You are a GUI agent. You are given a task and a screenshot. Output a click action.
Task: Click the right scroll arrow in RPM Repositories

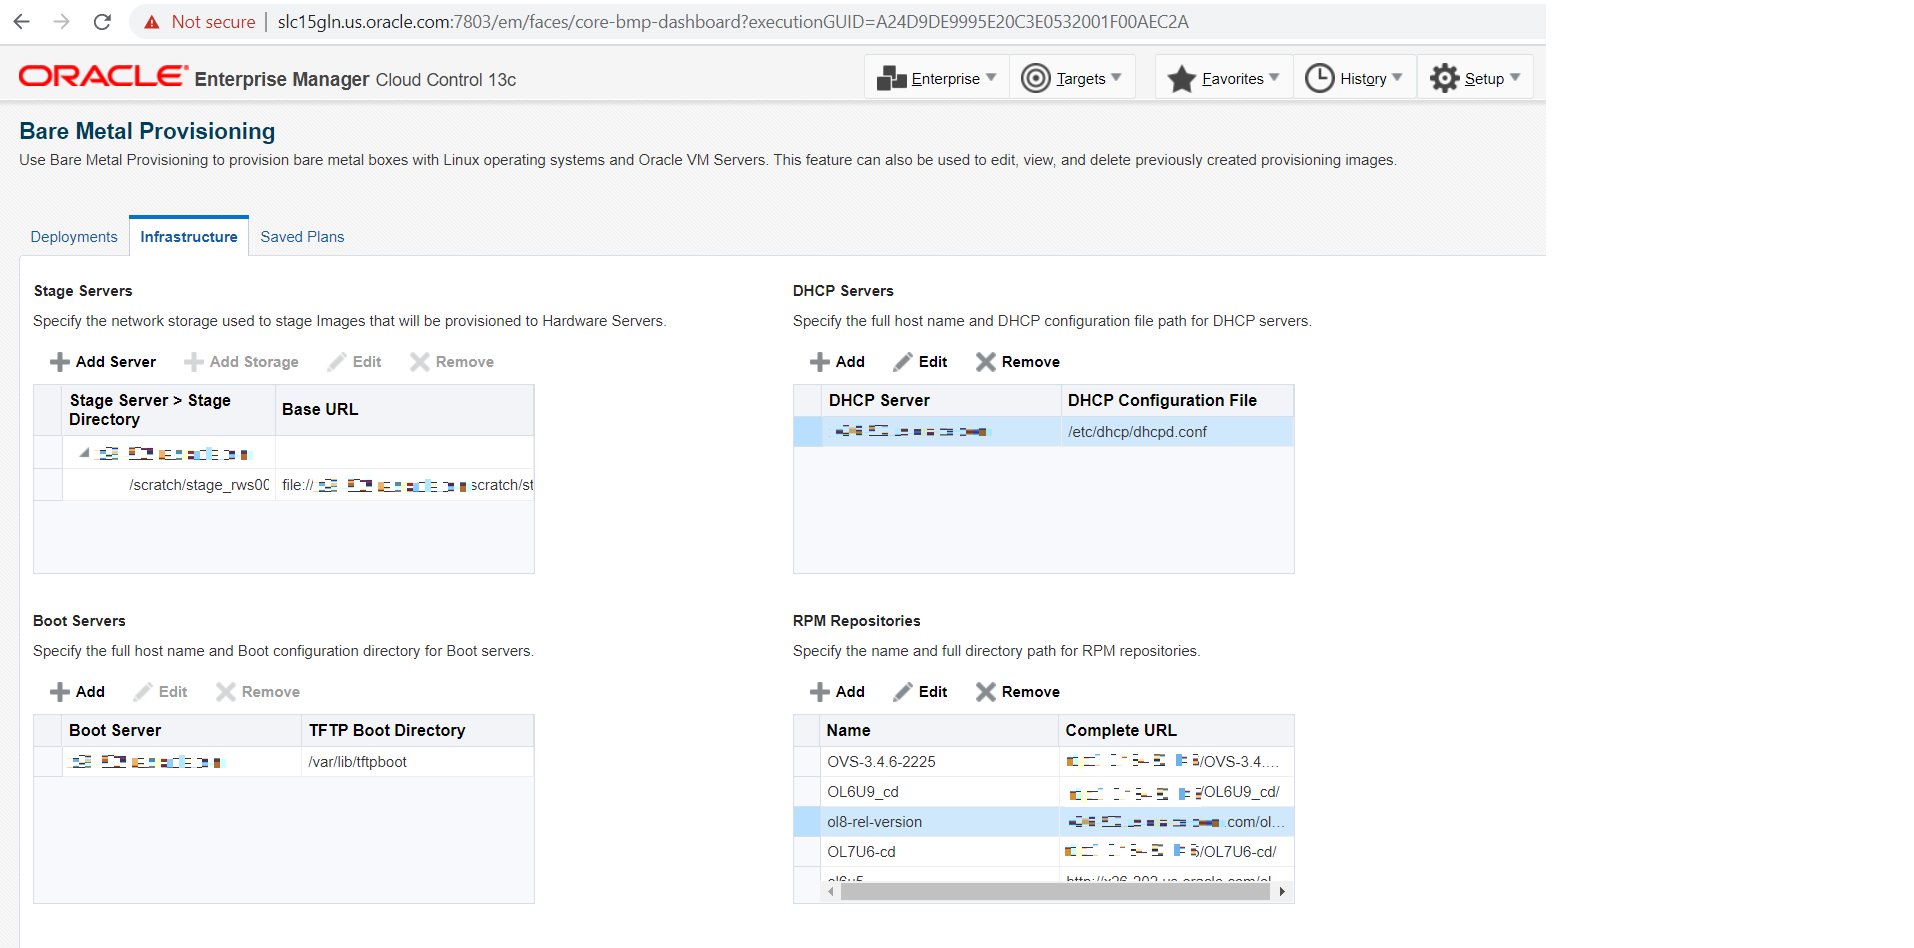(x=1282, y=891)
